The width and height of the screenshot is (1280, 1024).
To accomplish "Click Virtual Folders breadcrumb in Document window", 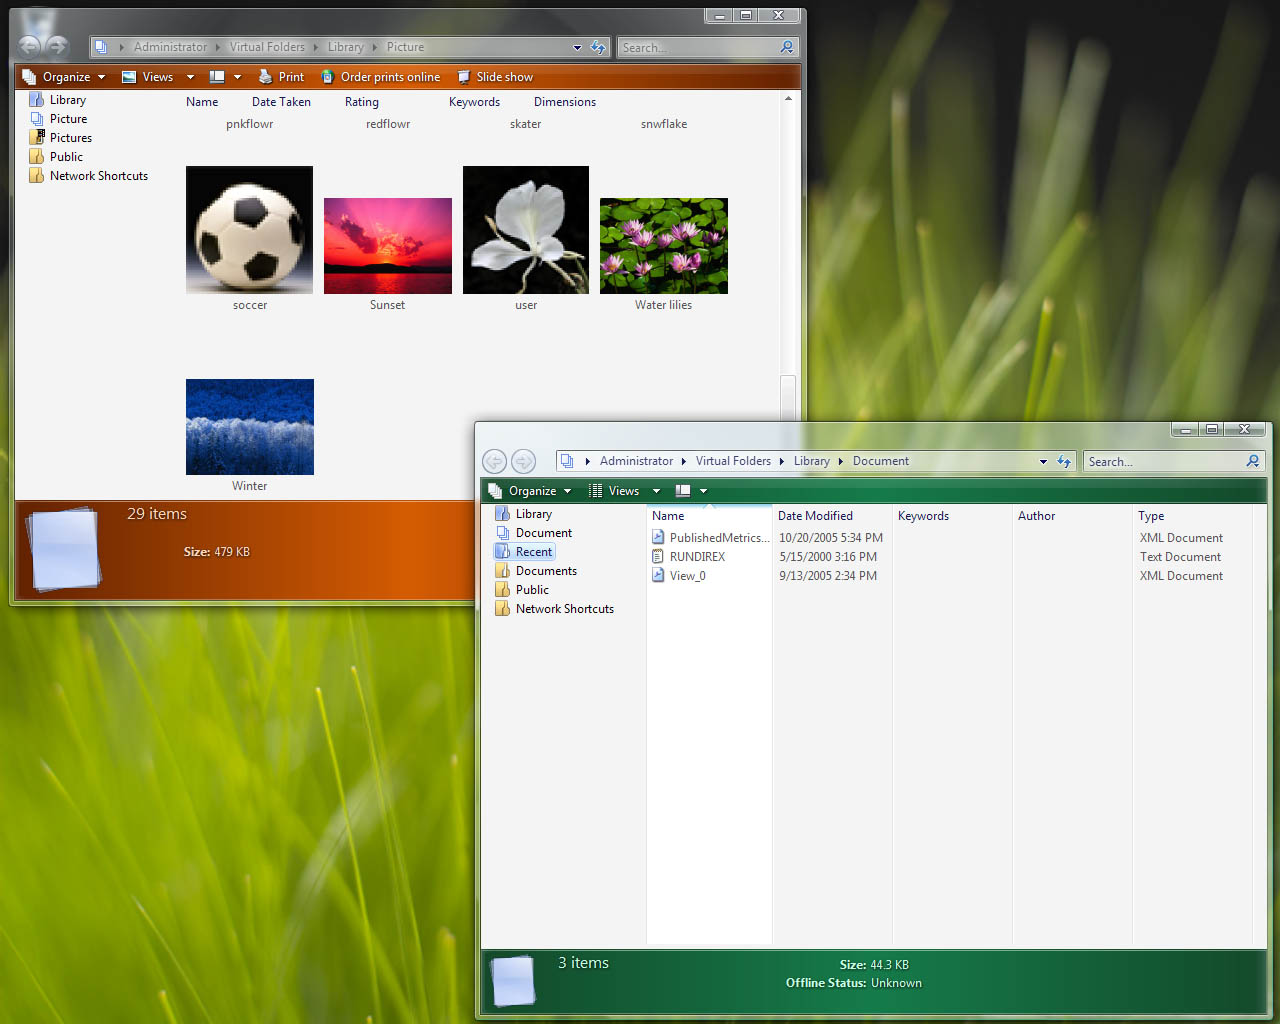I will (x=733, y=461).
